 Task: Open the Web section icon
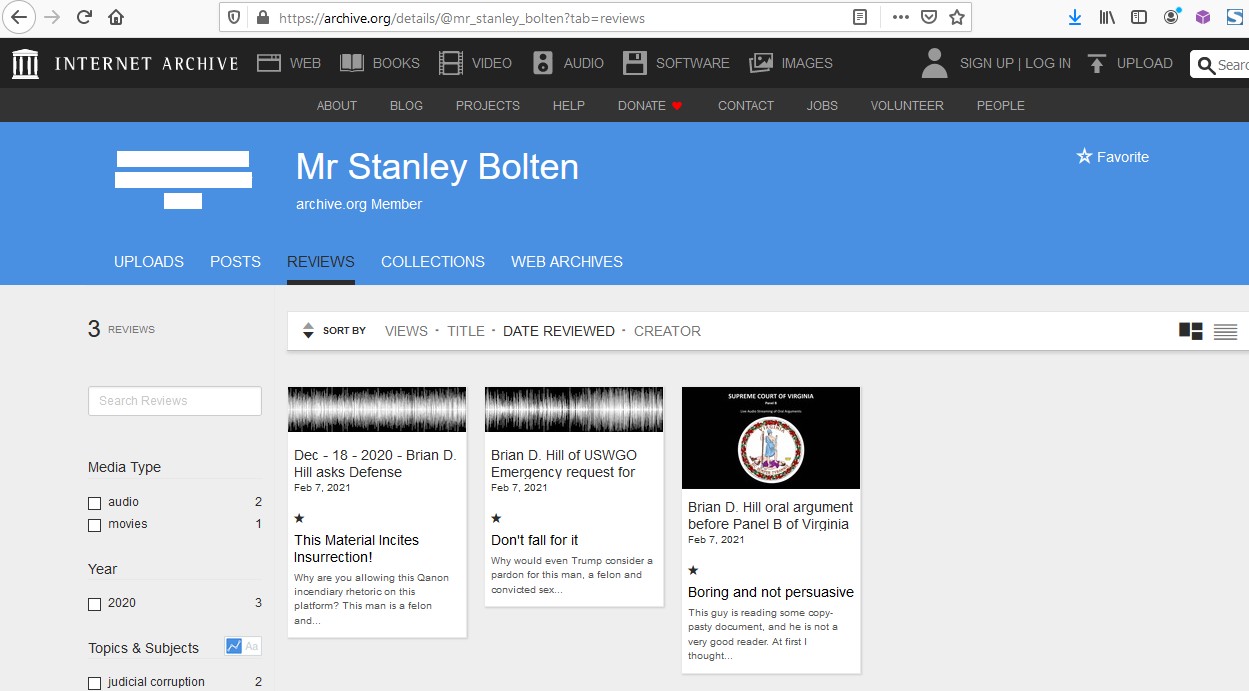tap(269, 63)
